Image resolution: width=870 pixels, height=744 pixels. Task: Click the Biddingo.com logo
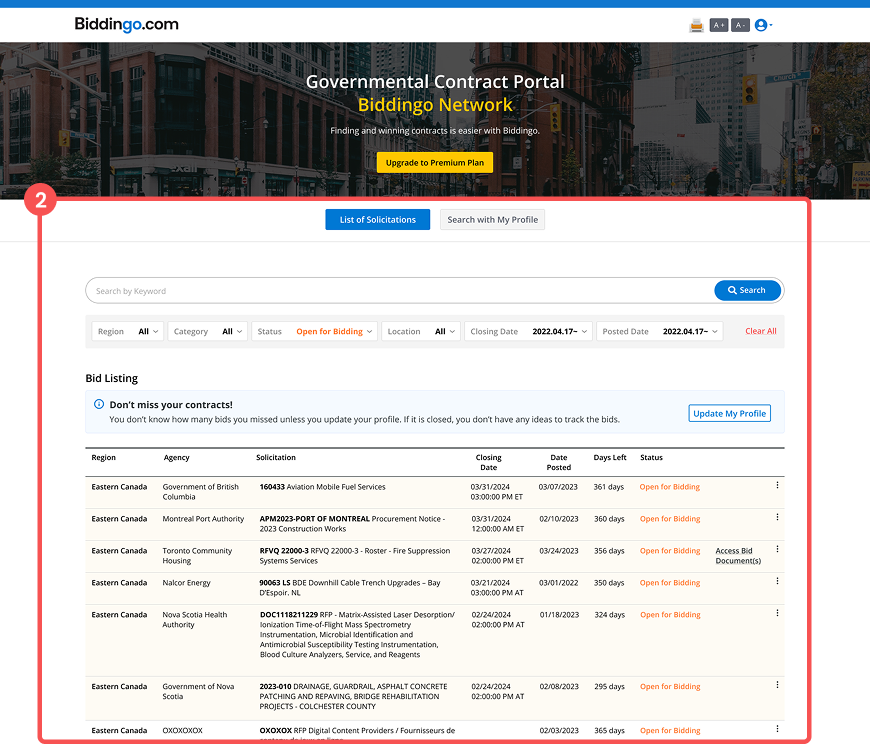(127, 24)
